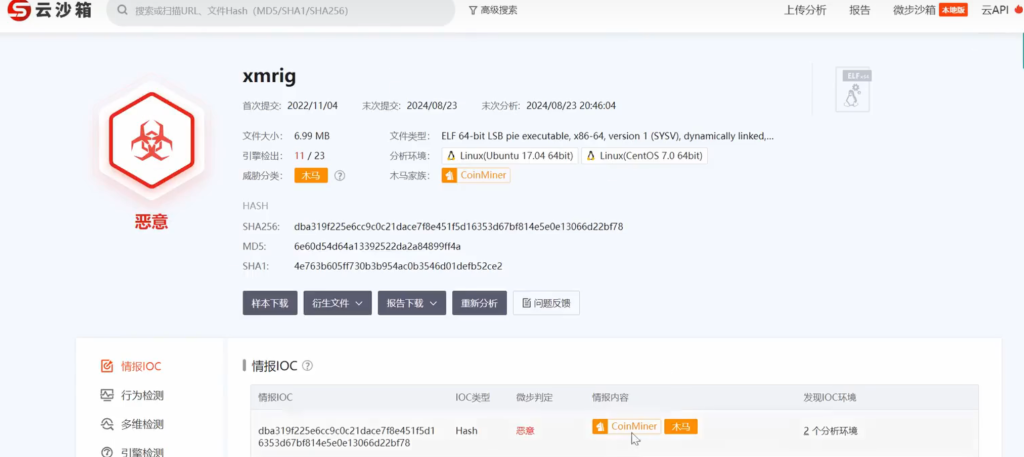Click the MD5 hash value 6e60d54d64a1...
Screen dimensions: 1024x457
click(377, 246)
